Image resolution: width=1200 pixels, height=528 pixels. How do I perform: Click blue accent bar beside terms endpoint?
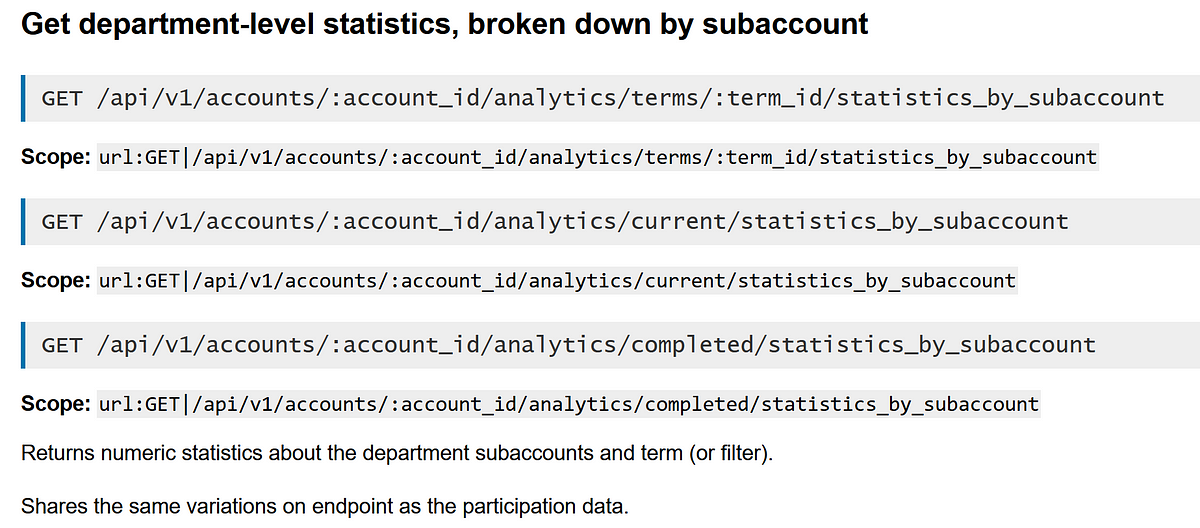23,98
